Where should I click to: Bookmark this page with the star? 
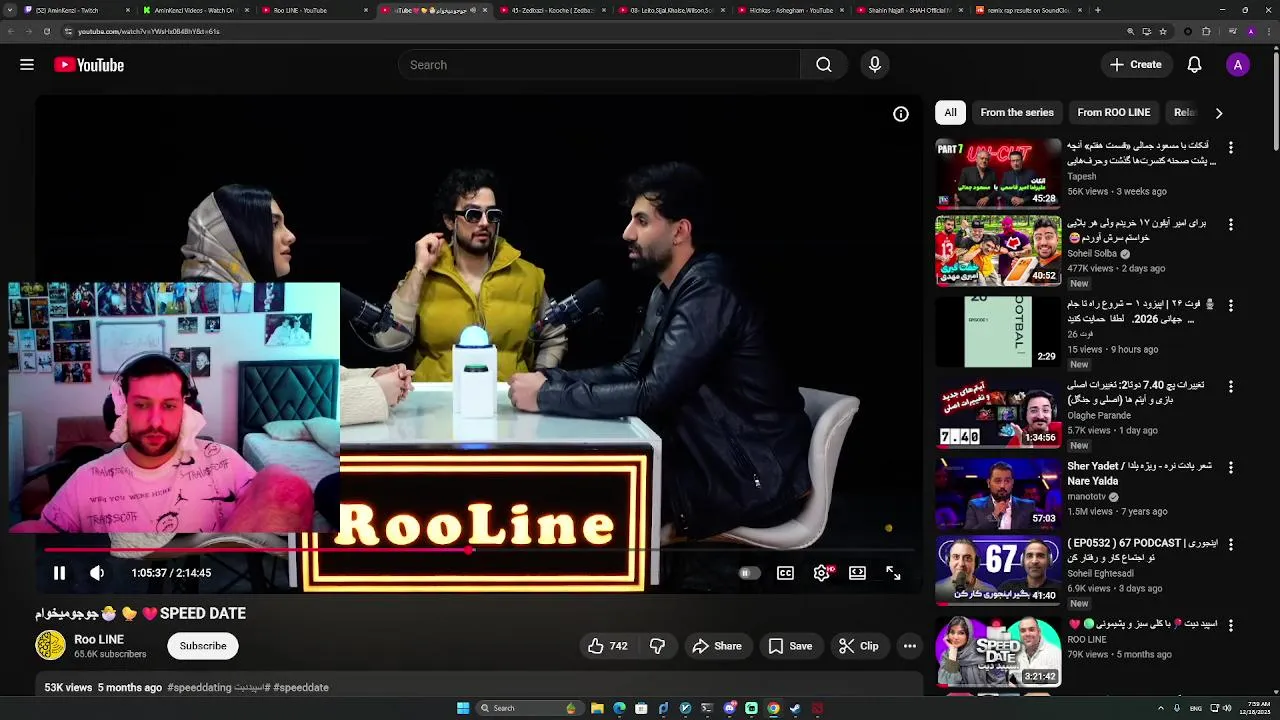[x=1162, y=31]
